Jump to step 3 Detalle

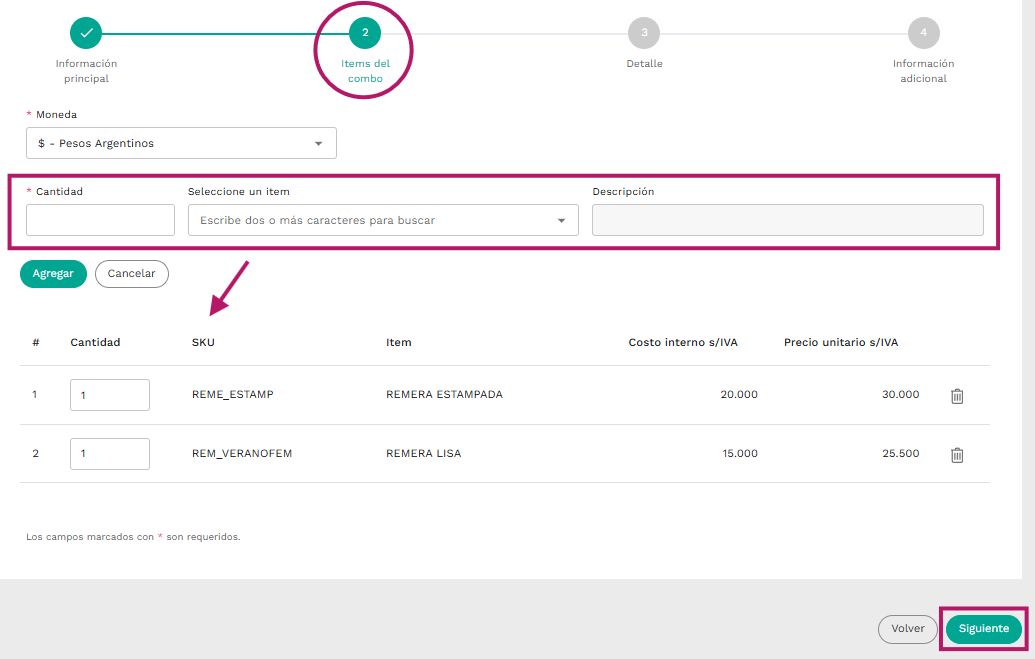pos(644,33)
